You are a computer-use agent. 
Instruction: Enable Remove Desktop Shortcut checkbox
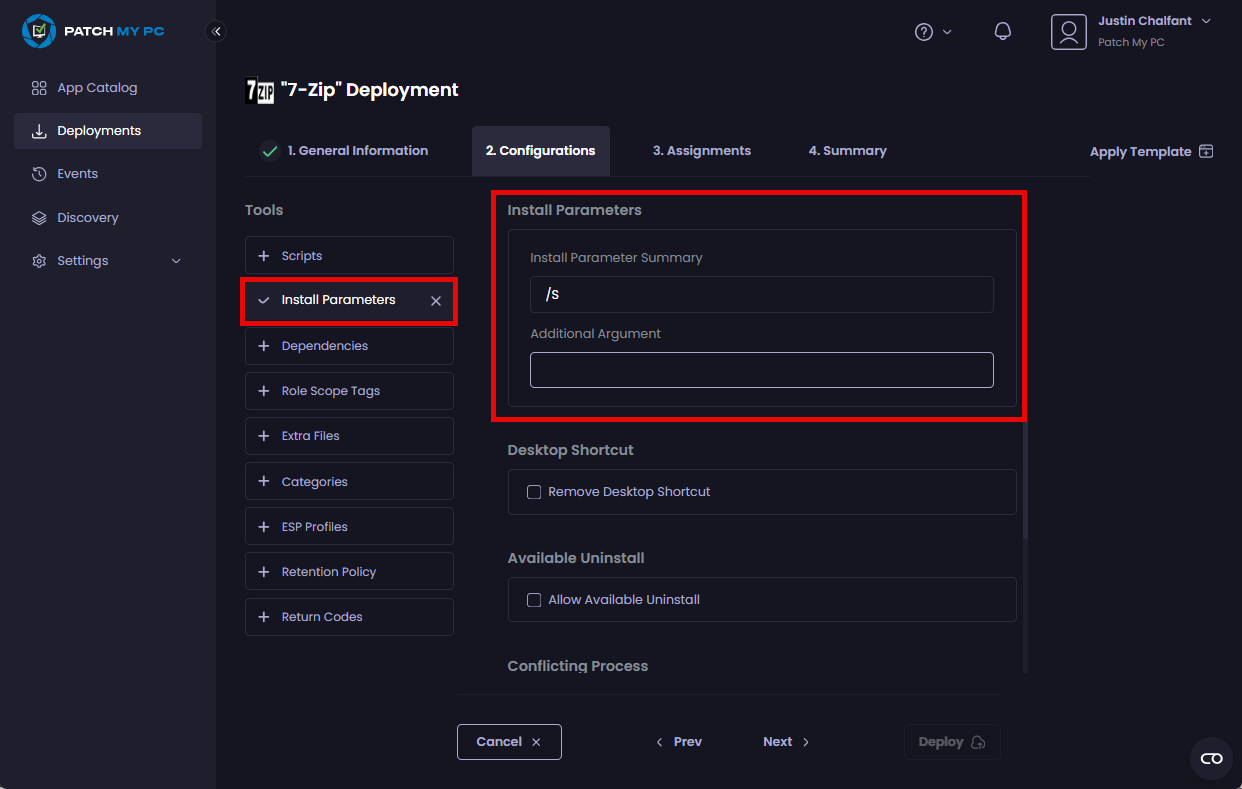(534, 492)
